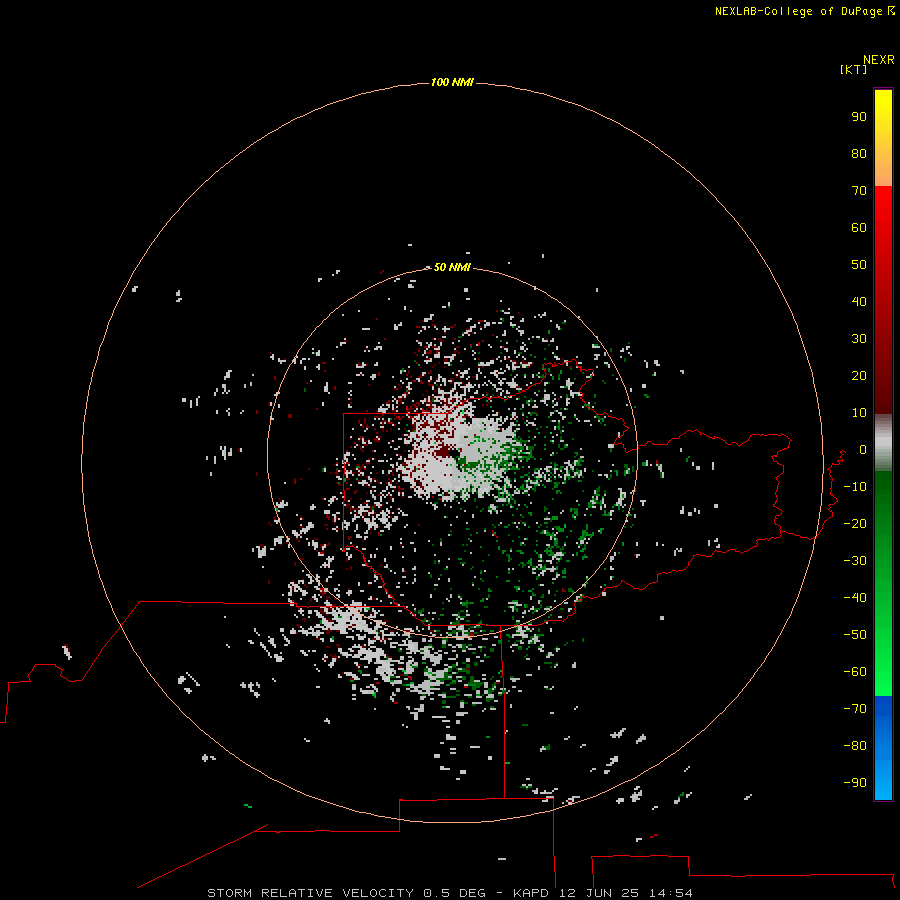Select the -20 knot scale value

point(855,524)
